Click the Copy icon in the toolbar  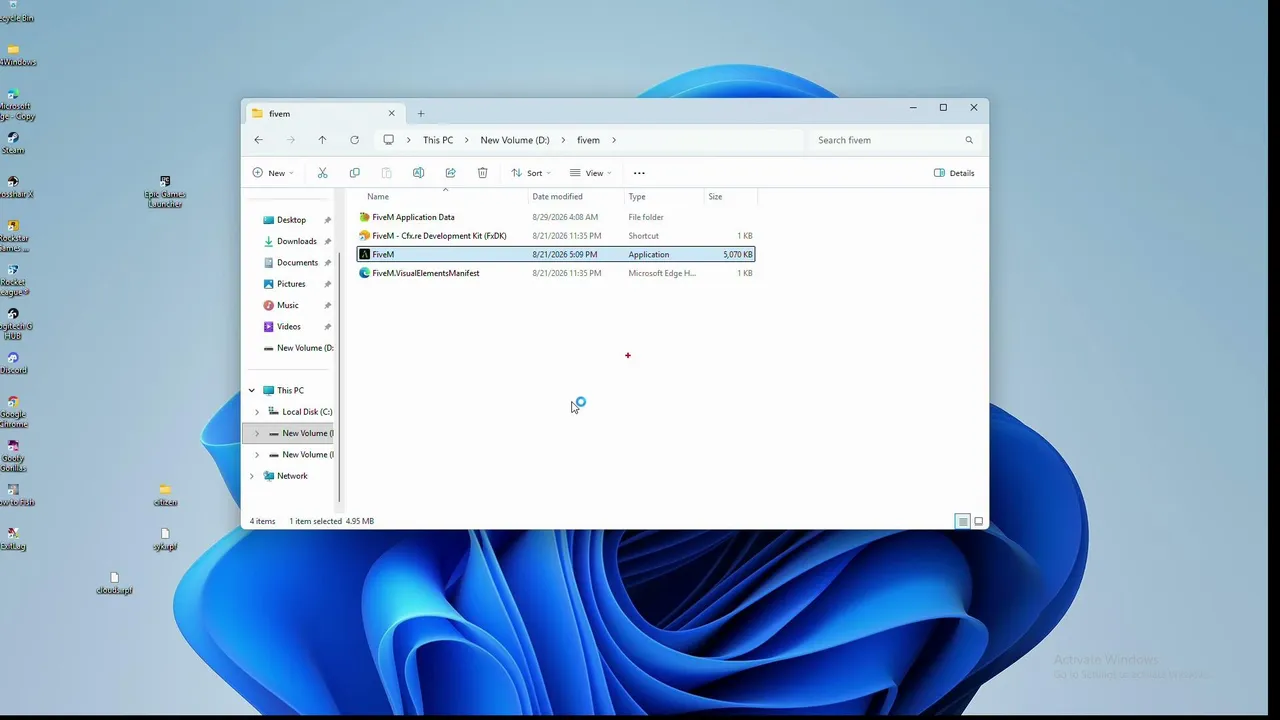[x=354, y=173]
